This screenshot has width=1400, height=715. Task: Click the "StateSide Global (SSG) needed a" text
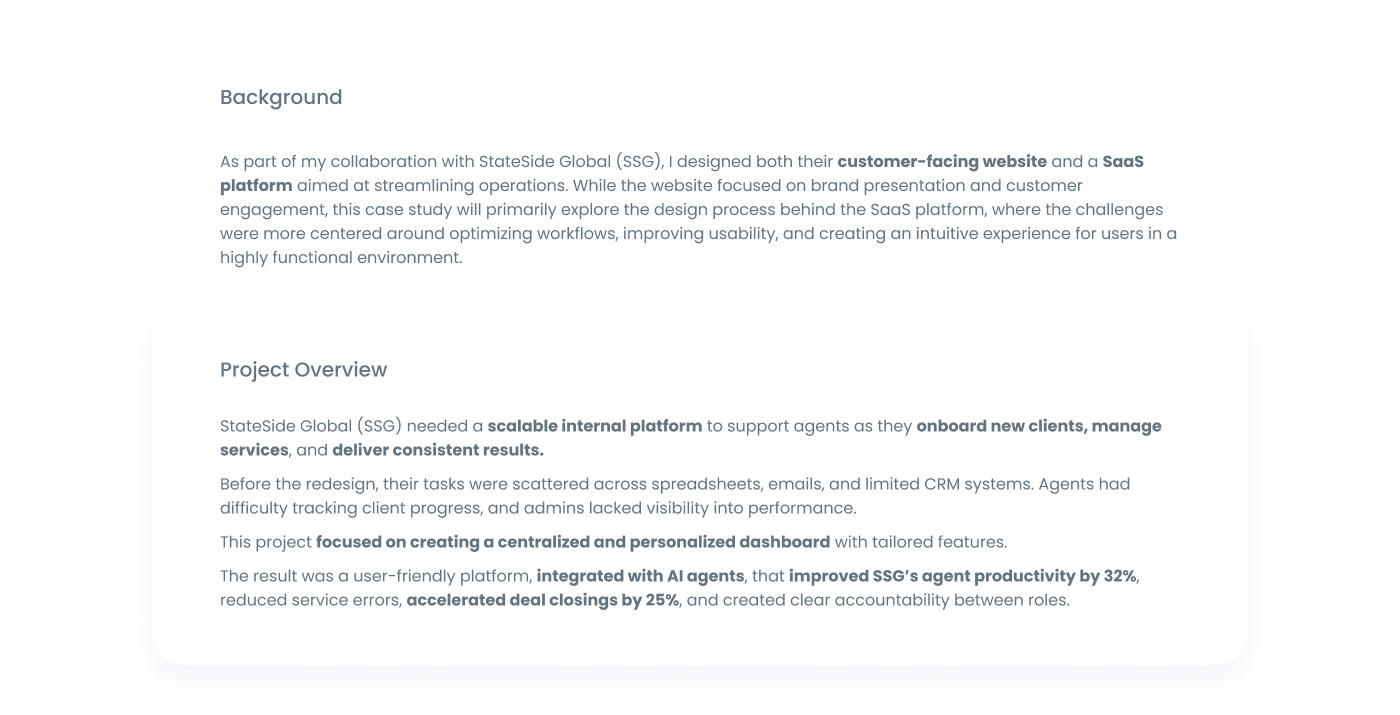pyautogui.click(x=351, y=426)
